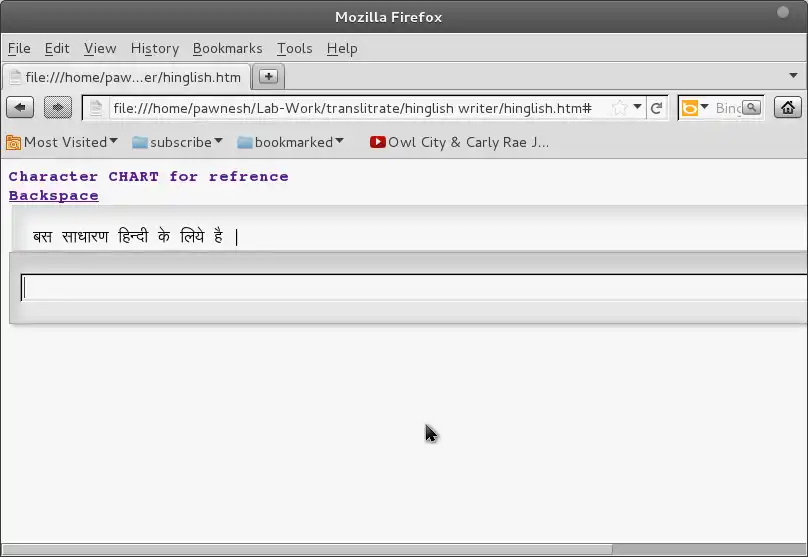The width and height of the screenshot is (808, 557).
Task: Click the Bing search magnifier icon
Action: 752,108
